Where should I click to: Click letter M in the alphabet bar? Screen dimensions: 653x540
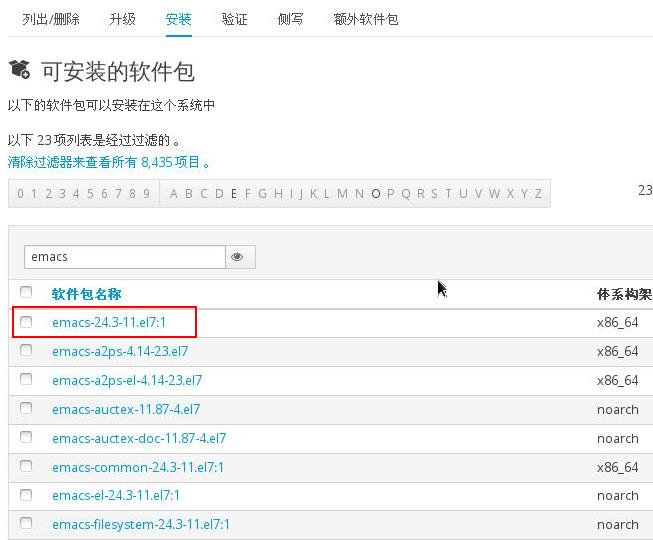(x=342, y=194)
